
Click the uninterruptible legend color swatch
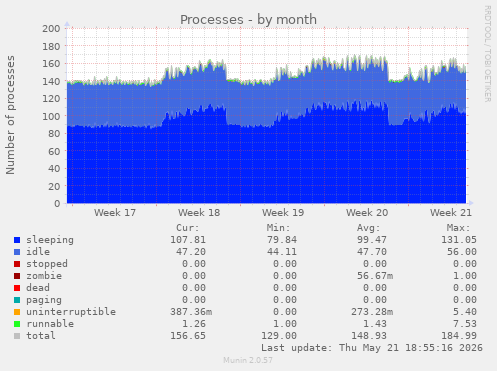[x=17, y=312]
